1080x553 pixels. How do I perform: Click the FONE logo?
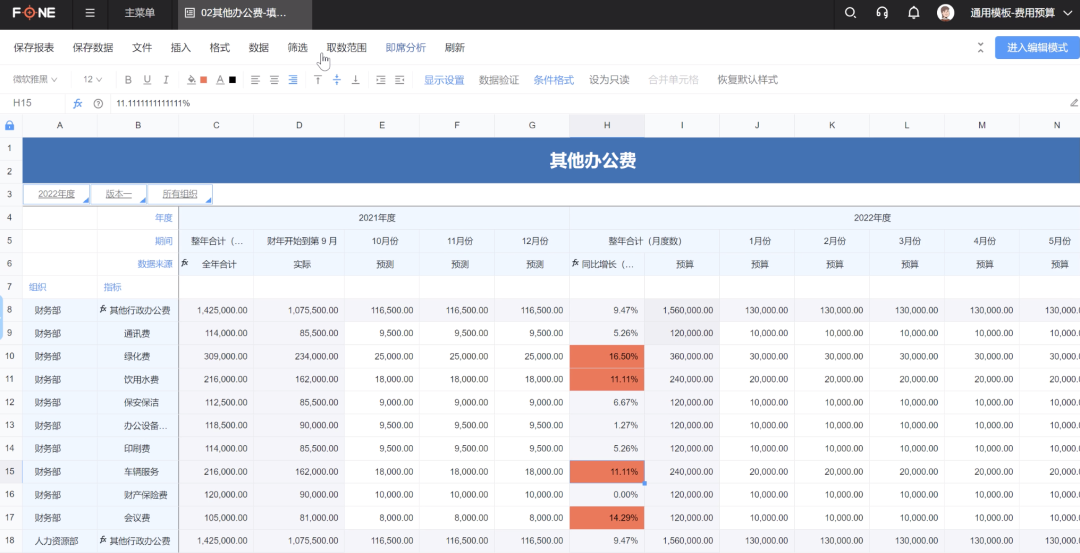point(33,13)
